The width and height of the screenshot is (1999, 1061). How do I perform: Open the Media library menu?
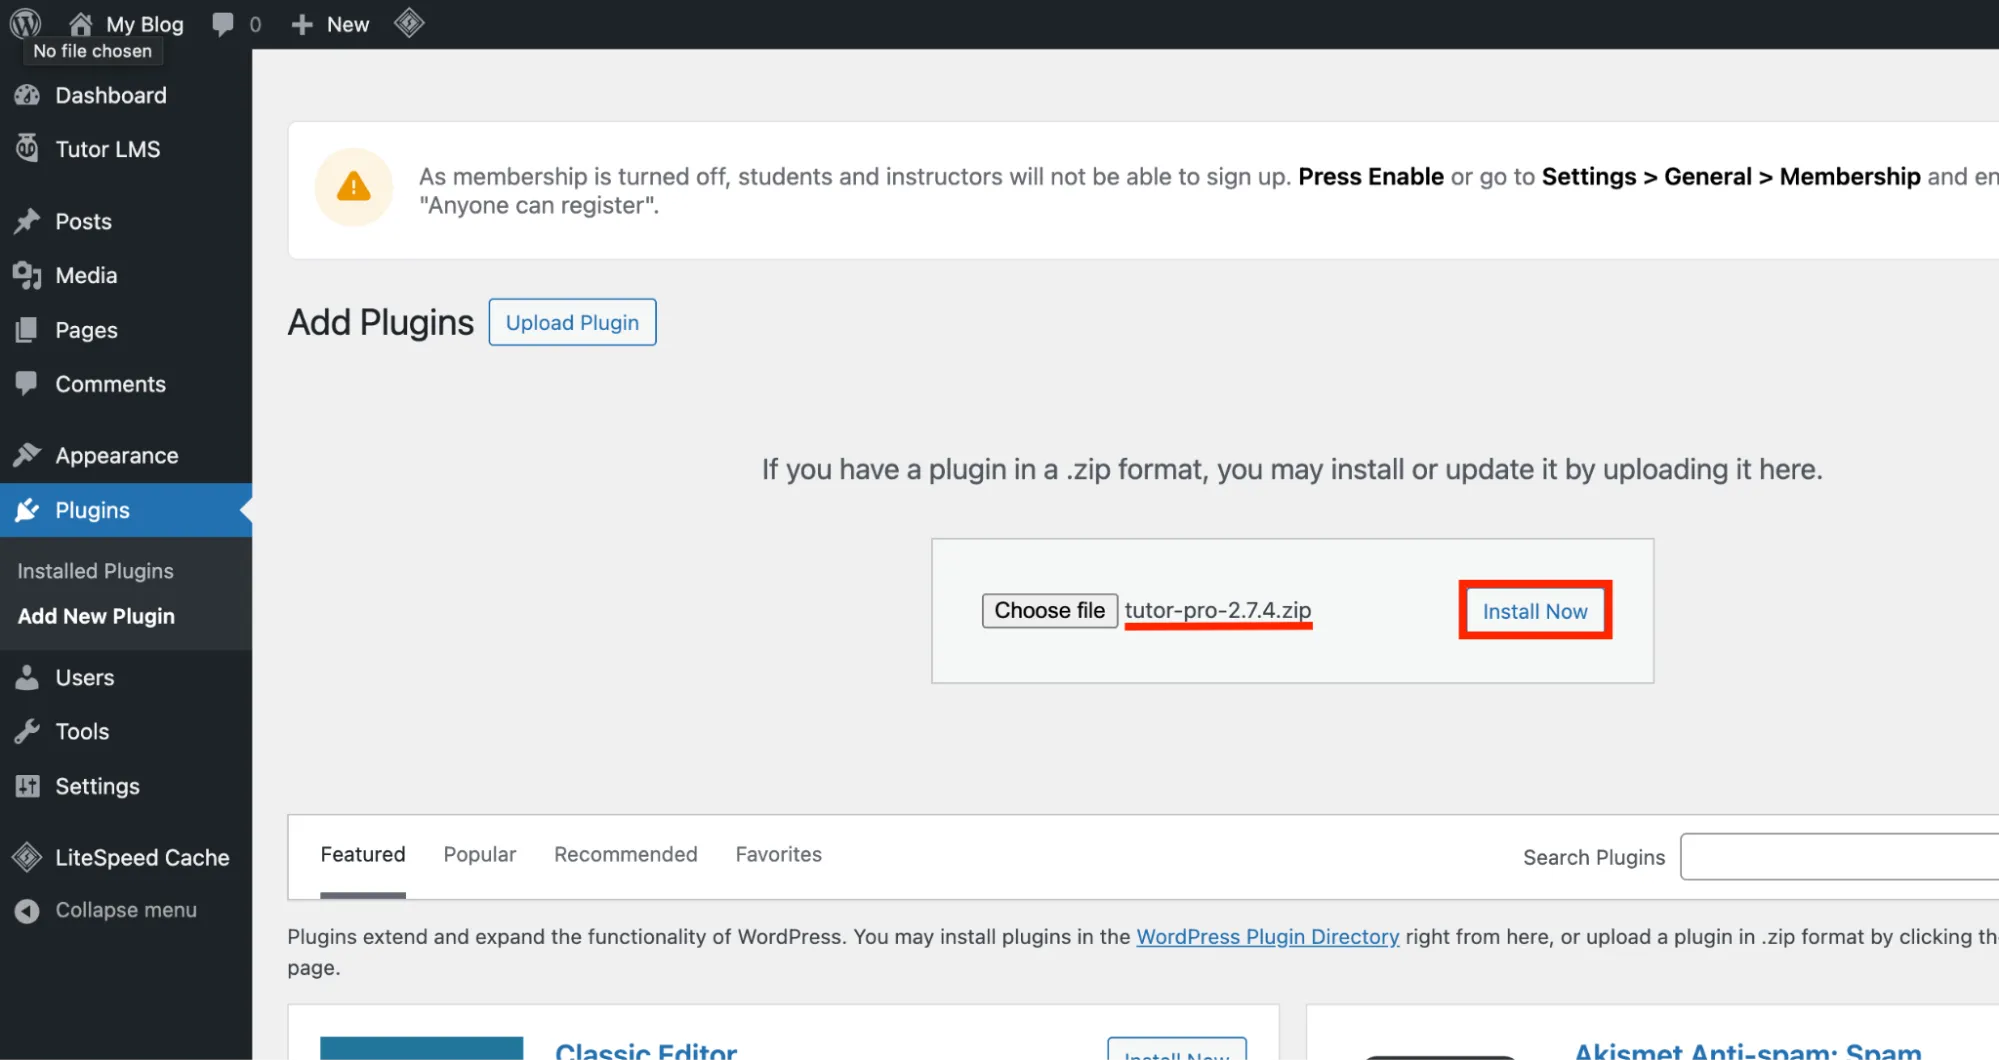click(x=86, y=275)
